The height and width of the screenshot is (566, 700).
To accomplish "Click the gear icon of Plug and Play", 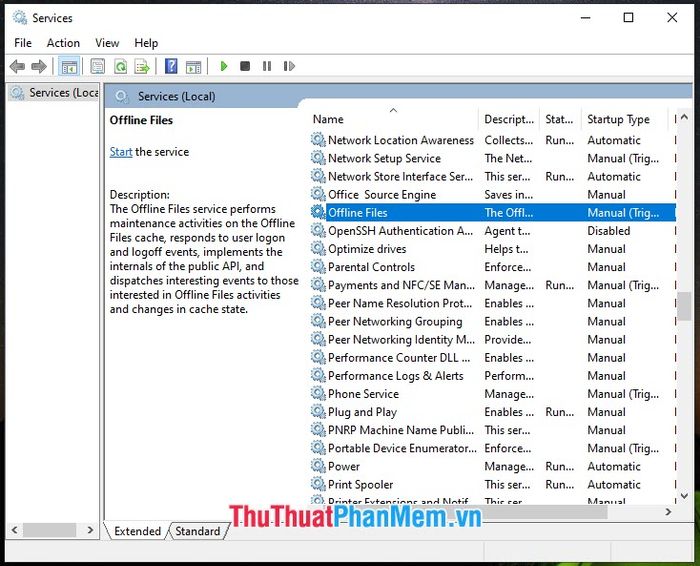I will (318, 411).
